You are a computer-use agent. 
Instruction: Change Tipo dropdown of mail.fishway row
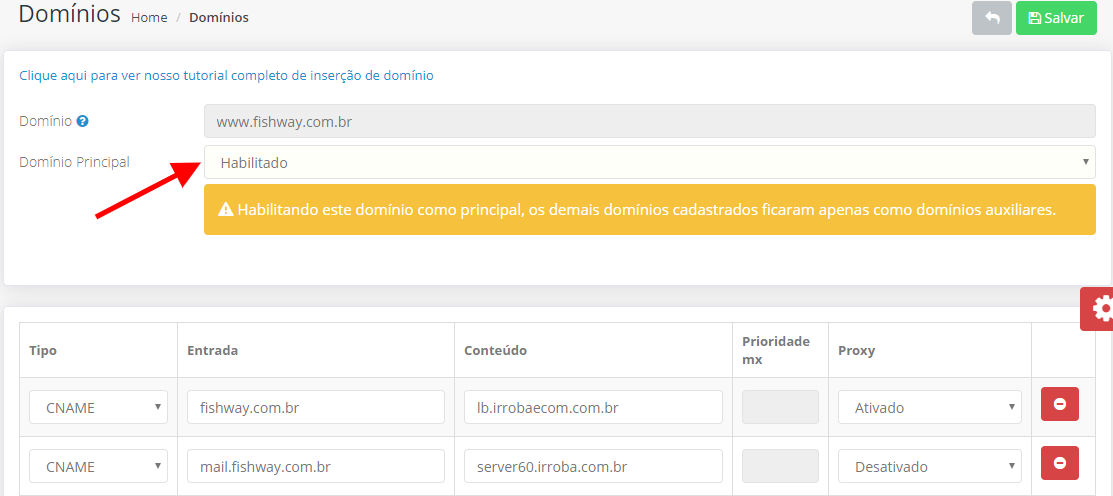point(99,466)
